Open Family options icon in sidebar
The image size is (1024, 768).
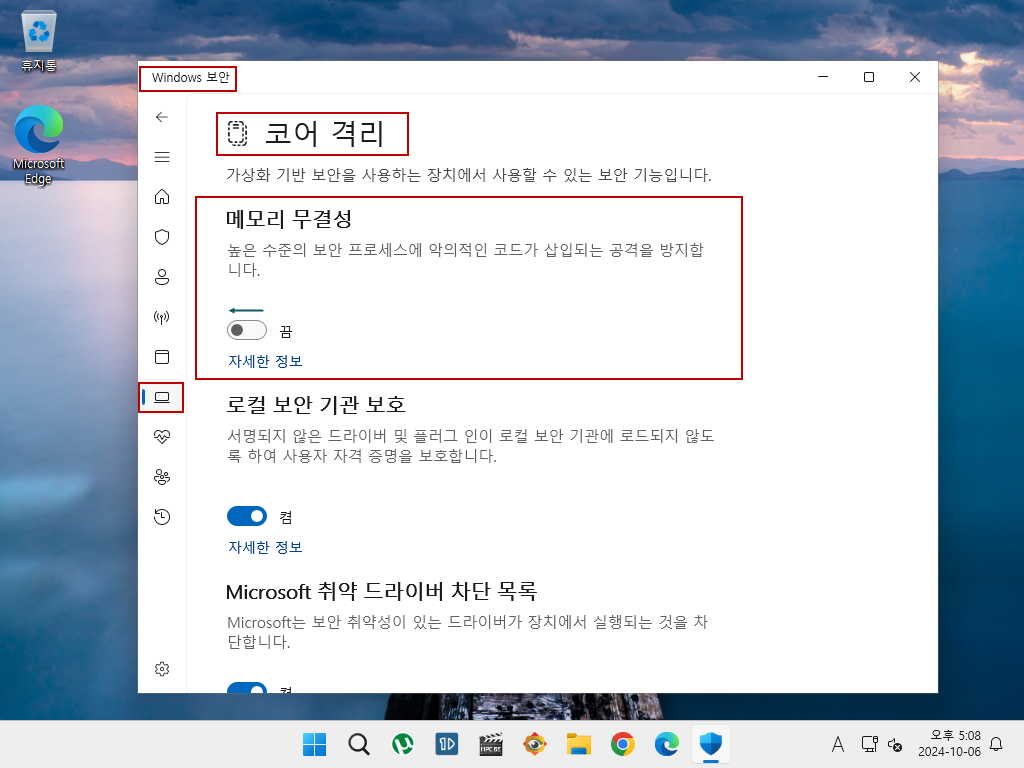coord(162,477)
